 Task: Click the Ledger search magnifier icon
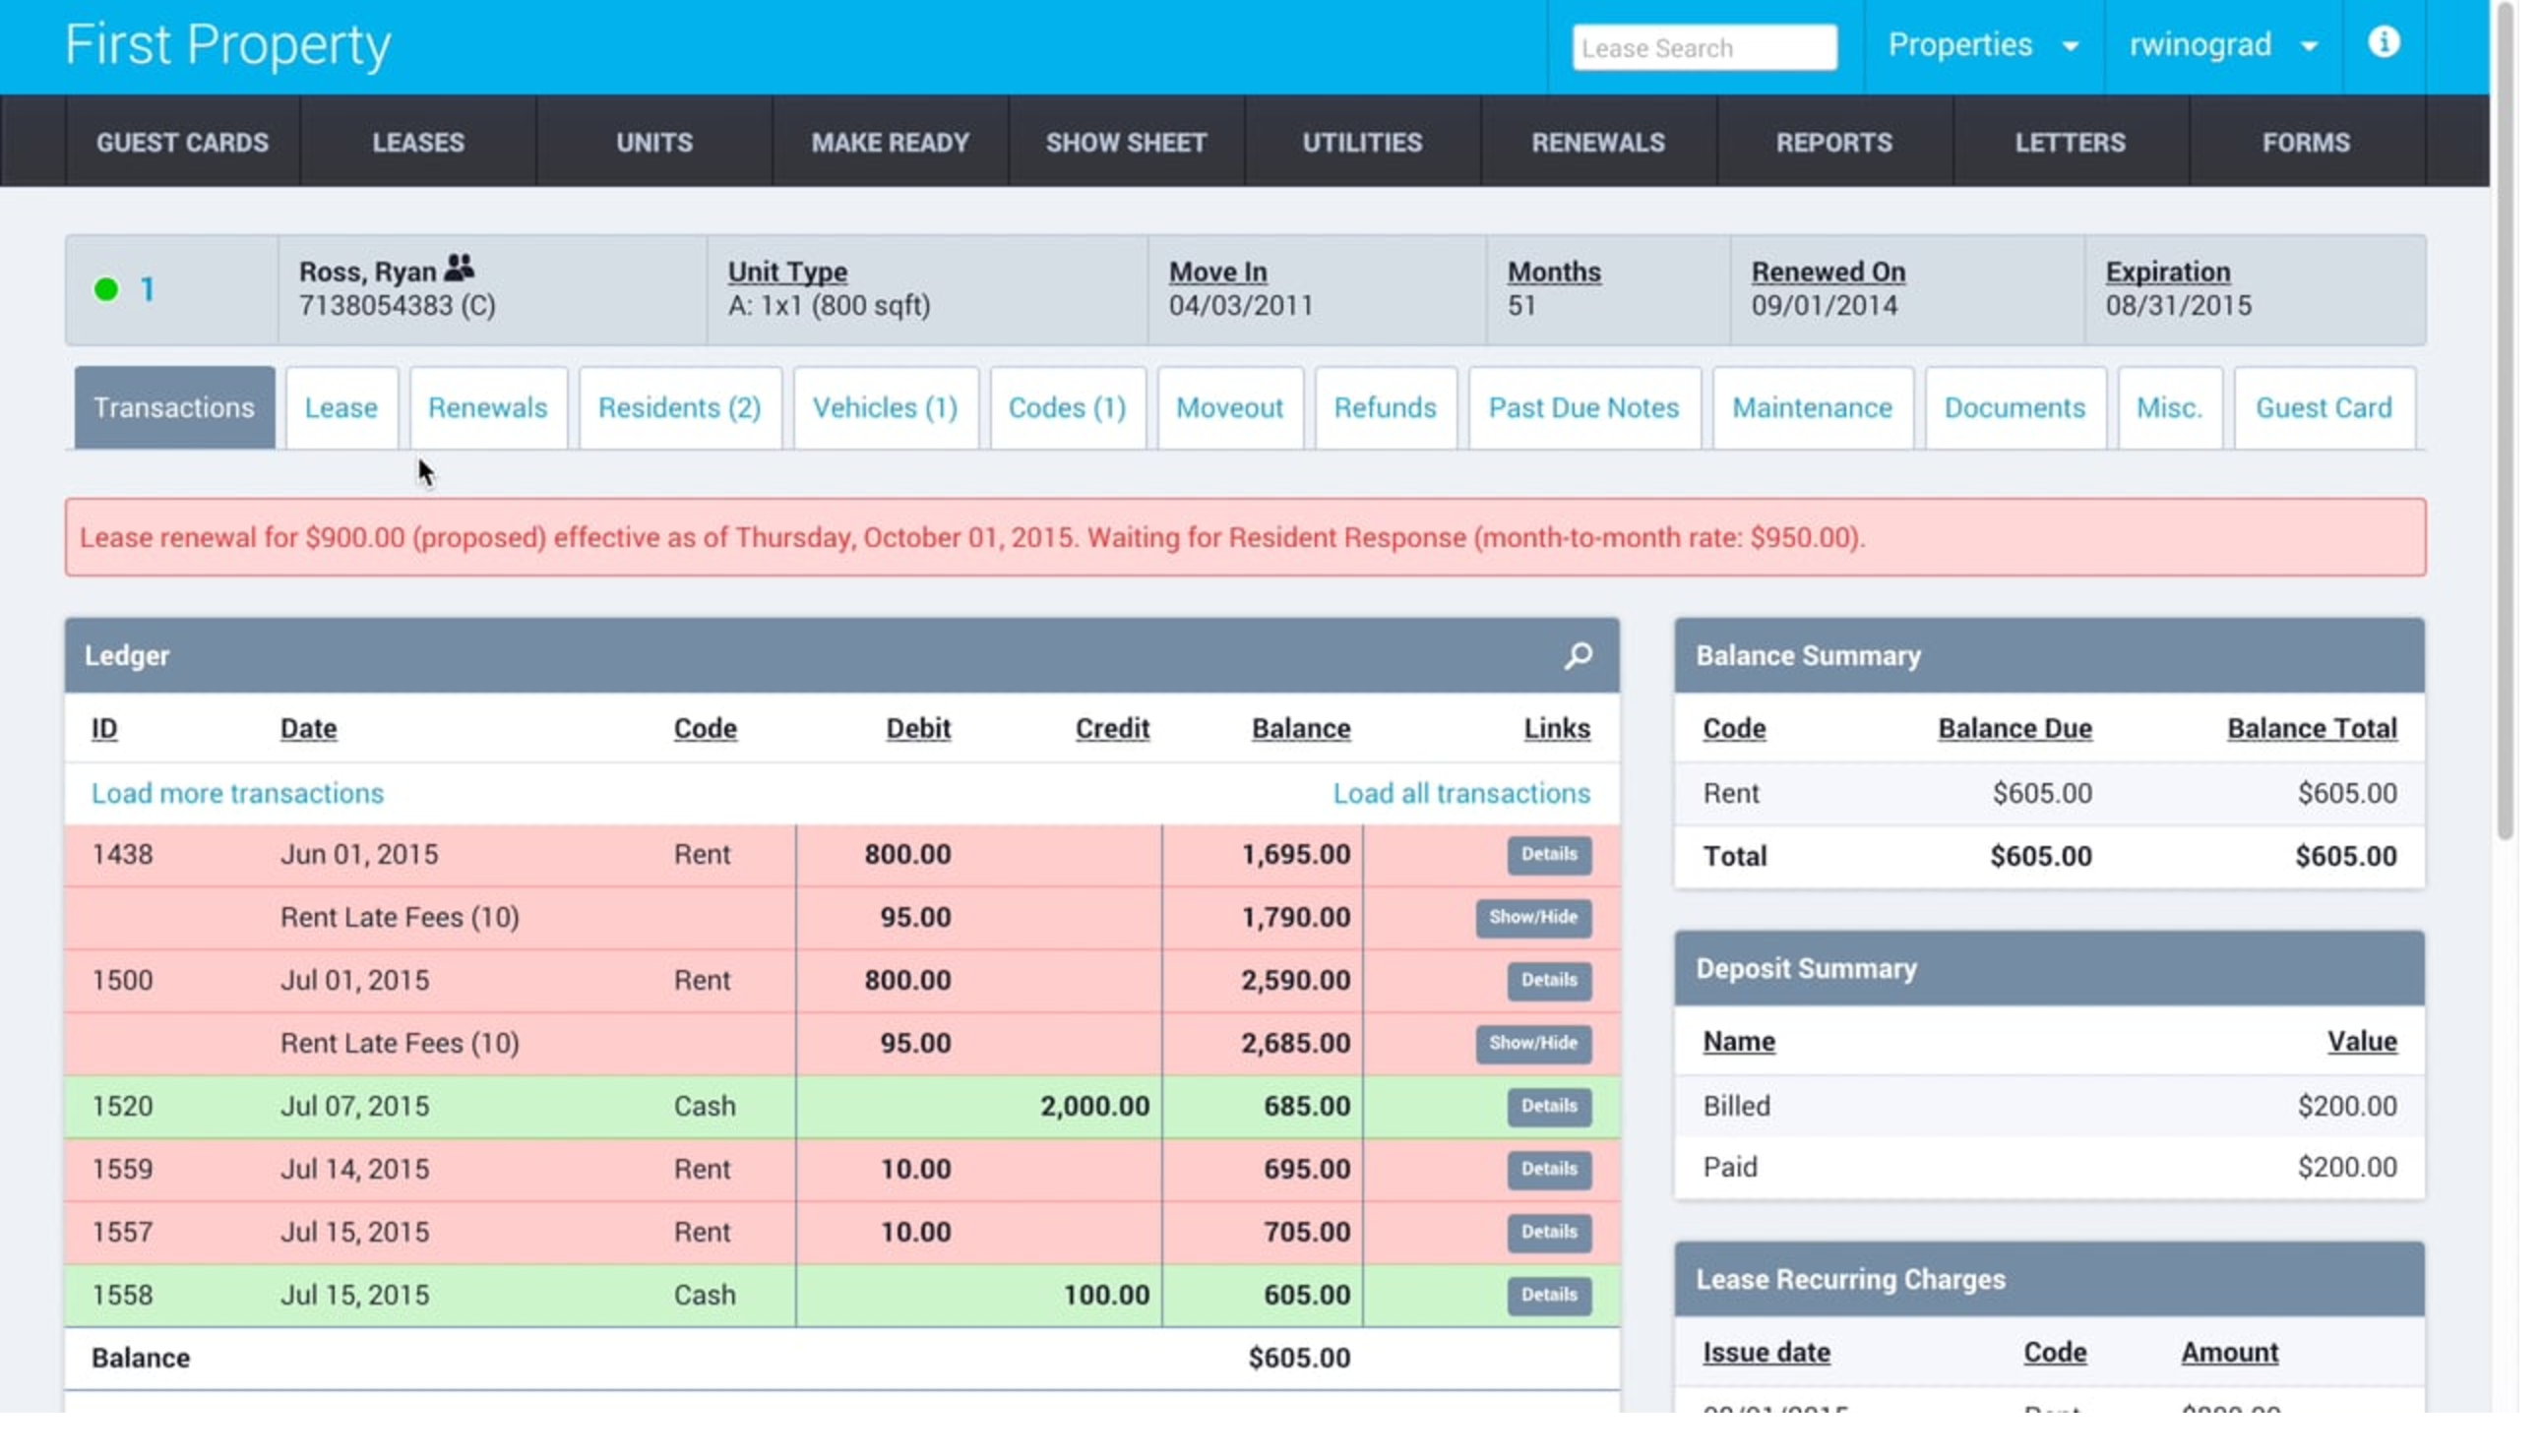pos(1578,656)
